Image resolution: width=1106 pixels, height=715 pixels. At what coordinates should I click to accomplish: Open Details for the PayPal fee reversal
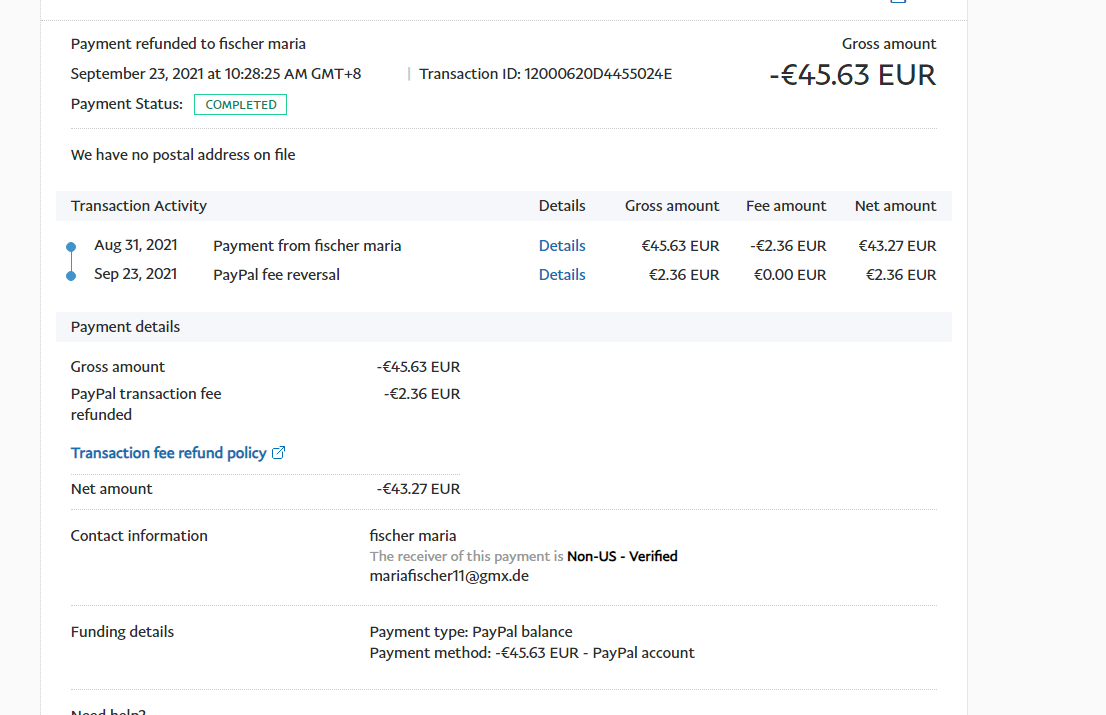(561, 275)
